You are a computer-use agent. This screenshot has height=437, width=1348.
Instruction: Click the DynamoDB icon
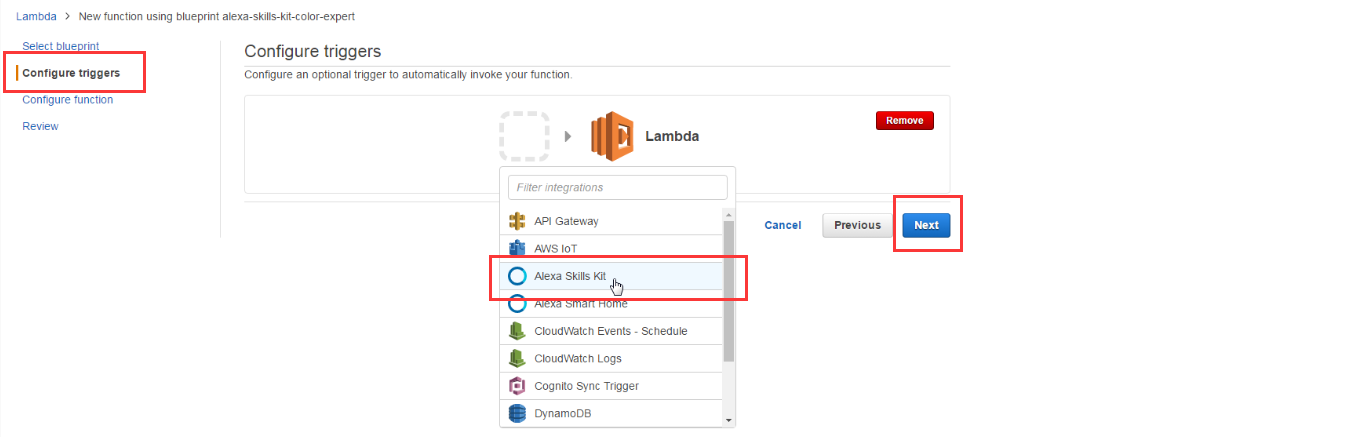pyautogui.click(x=517, y=413)
